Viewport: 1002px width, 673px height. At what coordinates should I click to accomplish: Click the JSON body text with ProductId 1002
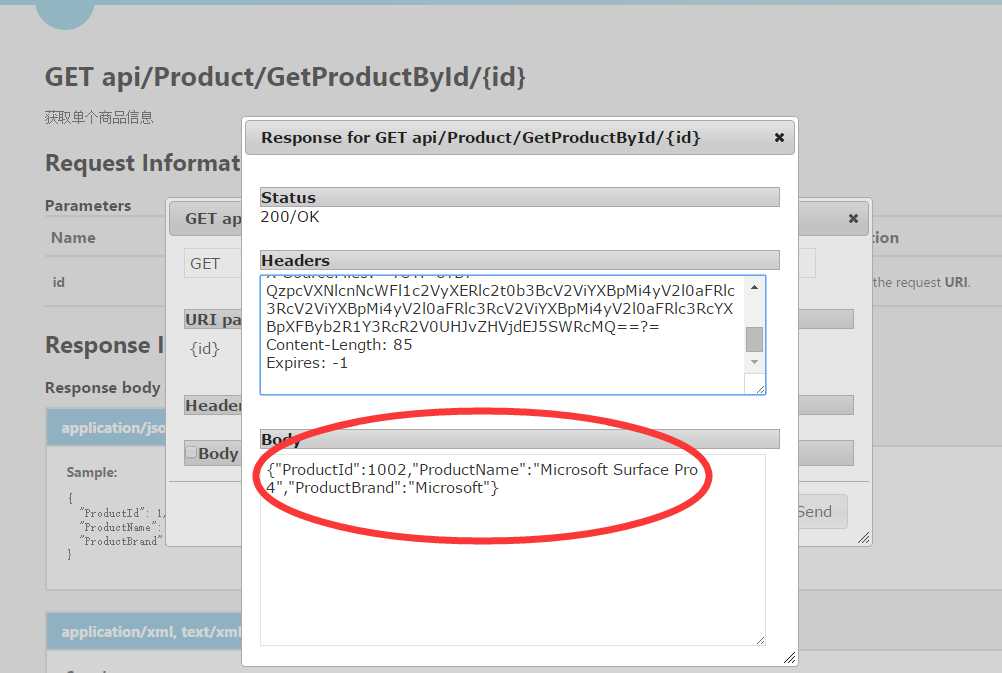point(482,478)
